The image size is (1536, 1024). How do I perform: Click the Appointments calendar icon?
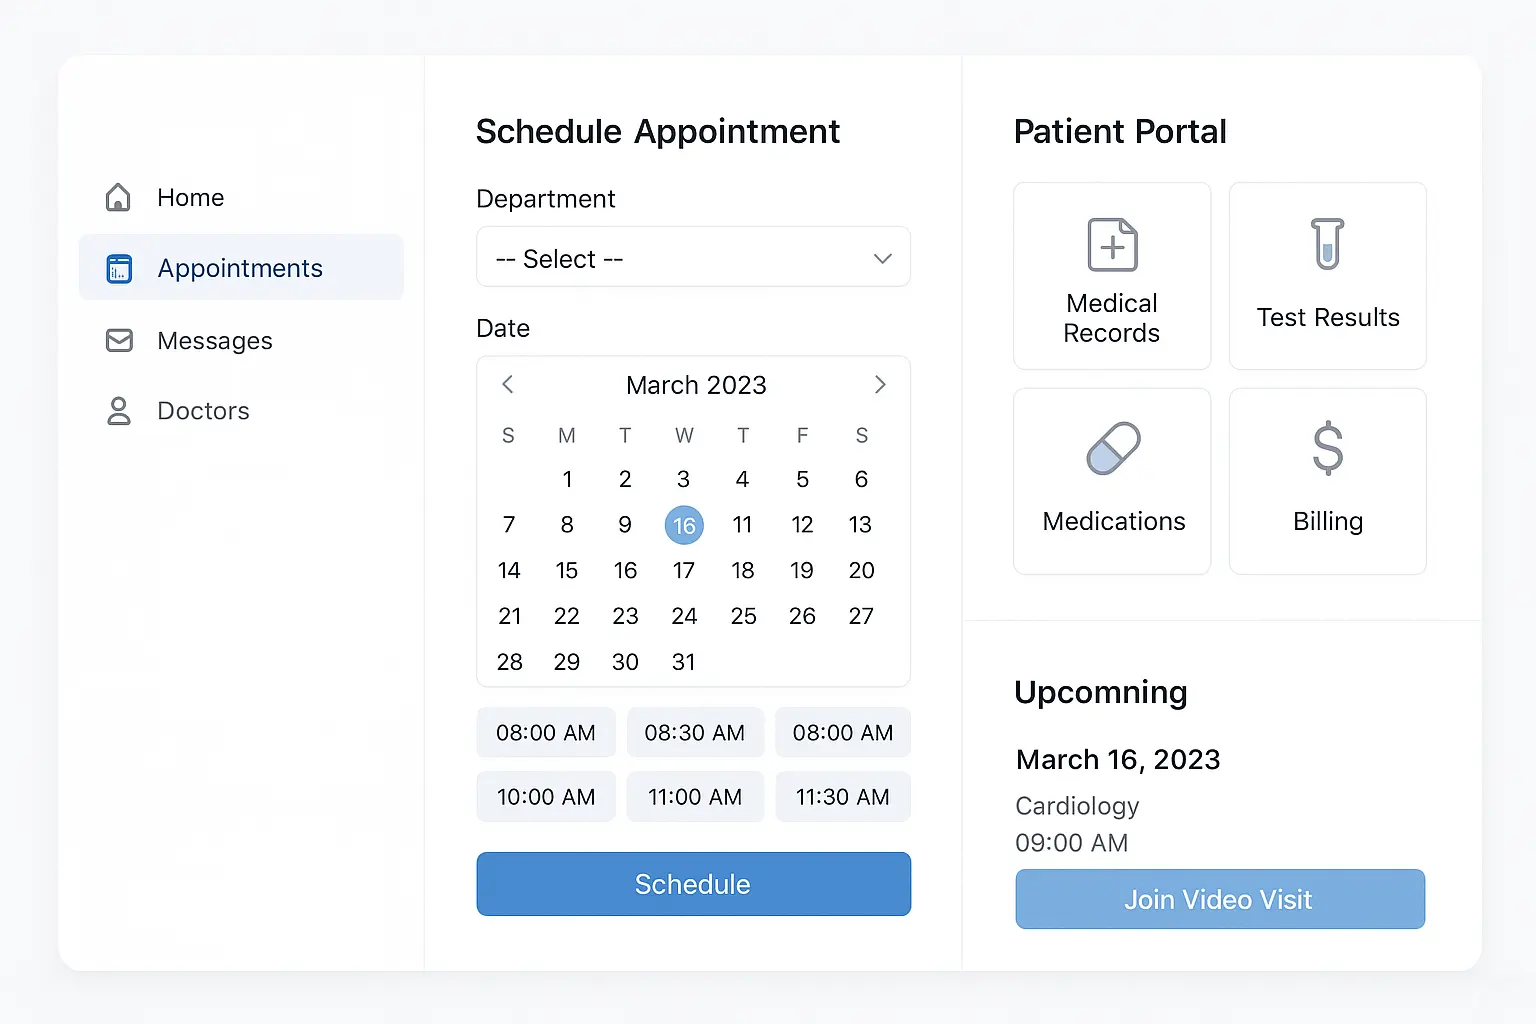coord(119,268)
